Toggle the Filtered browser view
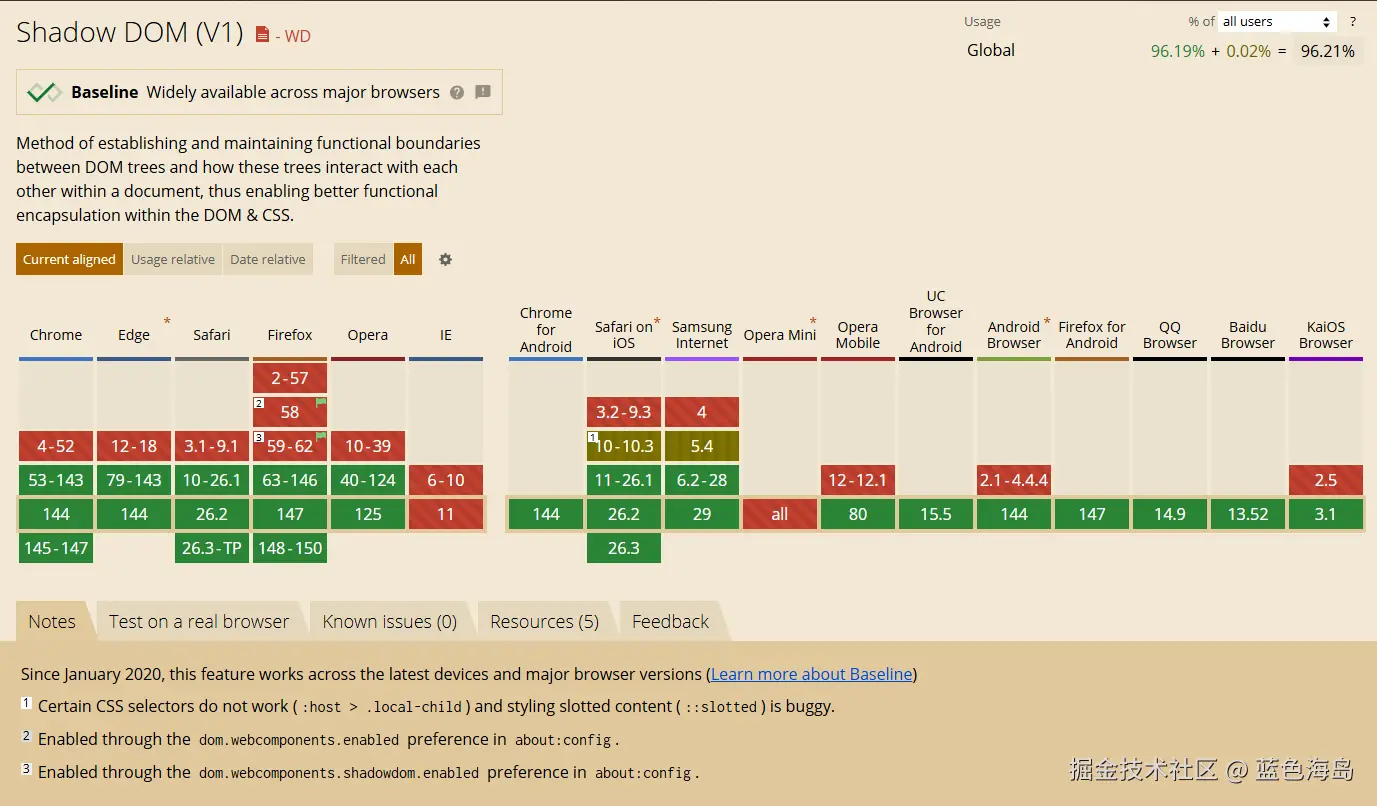The width and height of the screenshot is (1377, 806). pyautogui.click(x=363, y=259)
